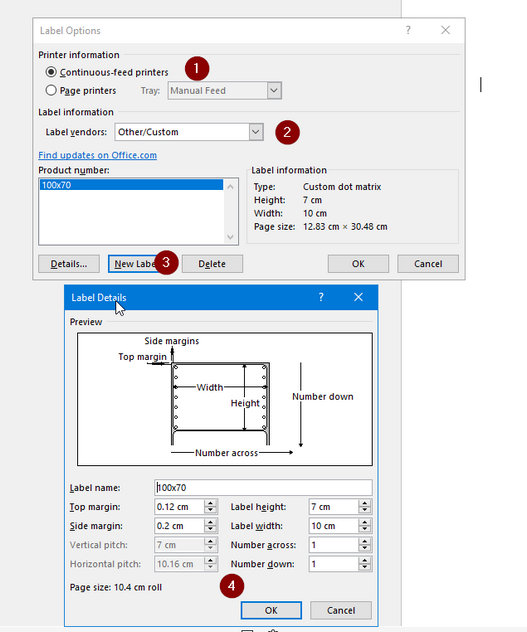Click the label Preview diagram
Image resolution: width=527 pixels, height=632 pixels.
[x=225, y=399]
